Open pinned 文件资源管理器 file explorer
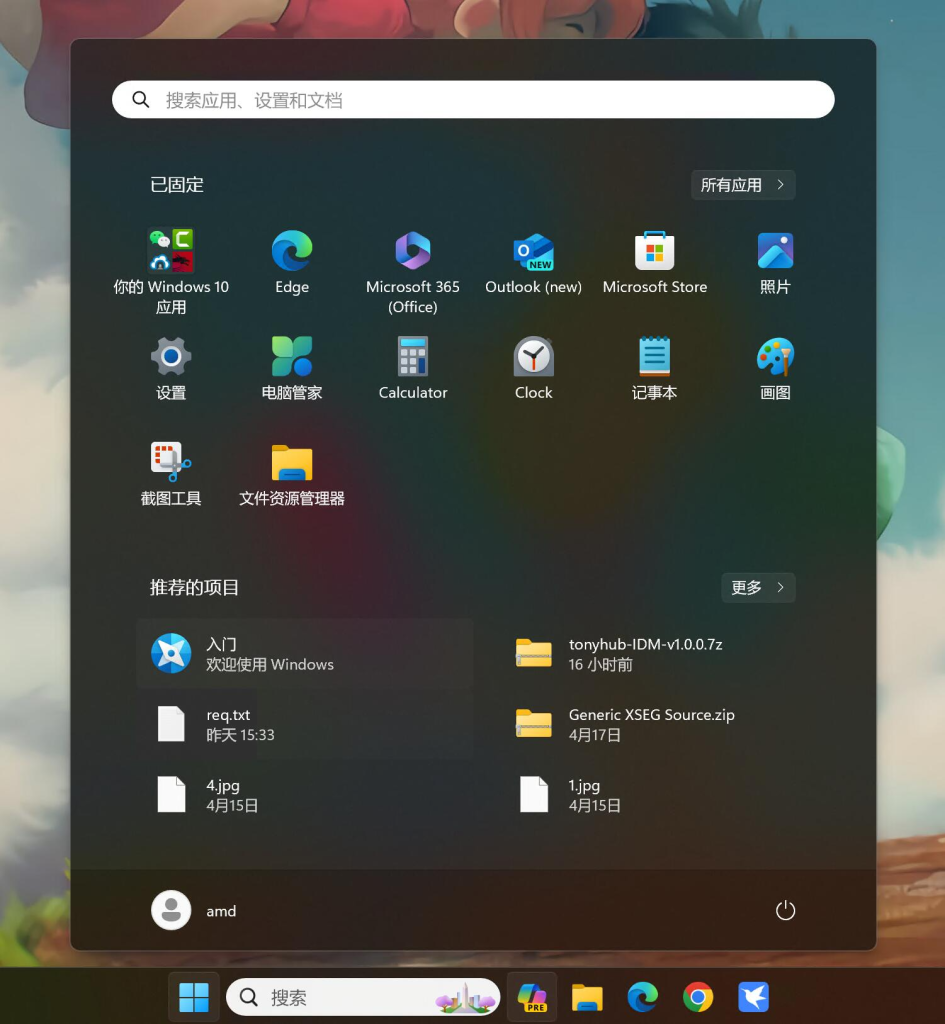 click(x=292, y=473)
